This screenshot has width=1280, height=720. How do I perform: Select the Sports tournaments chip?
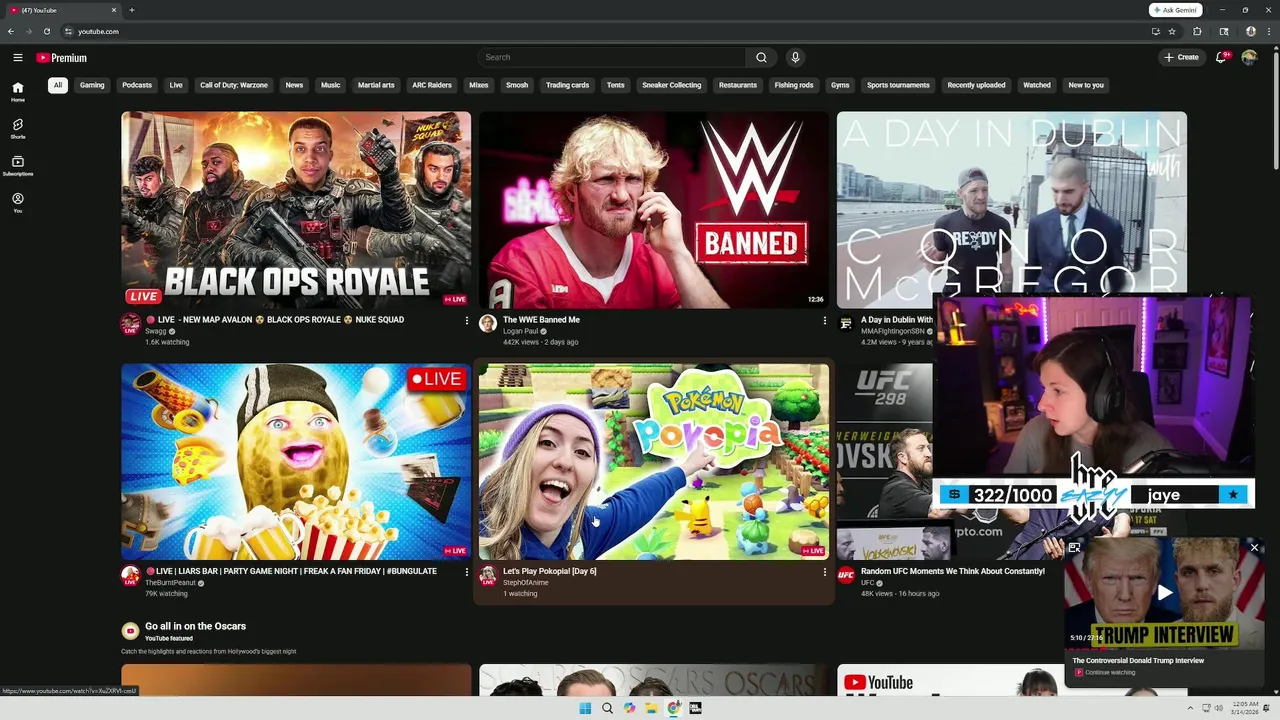pyautogui.click(x=898, y=85)
